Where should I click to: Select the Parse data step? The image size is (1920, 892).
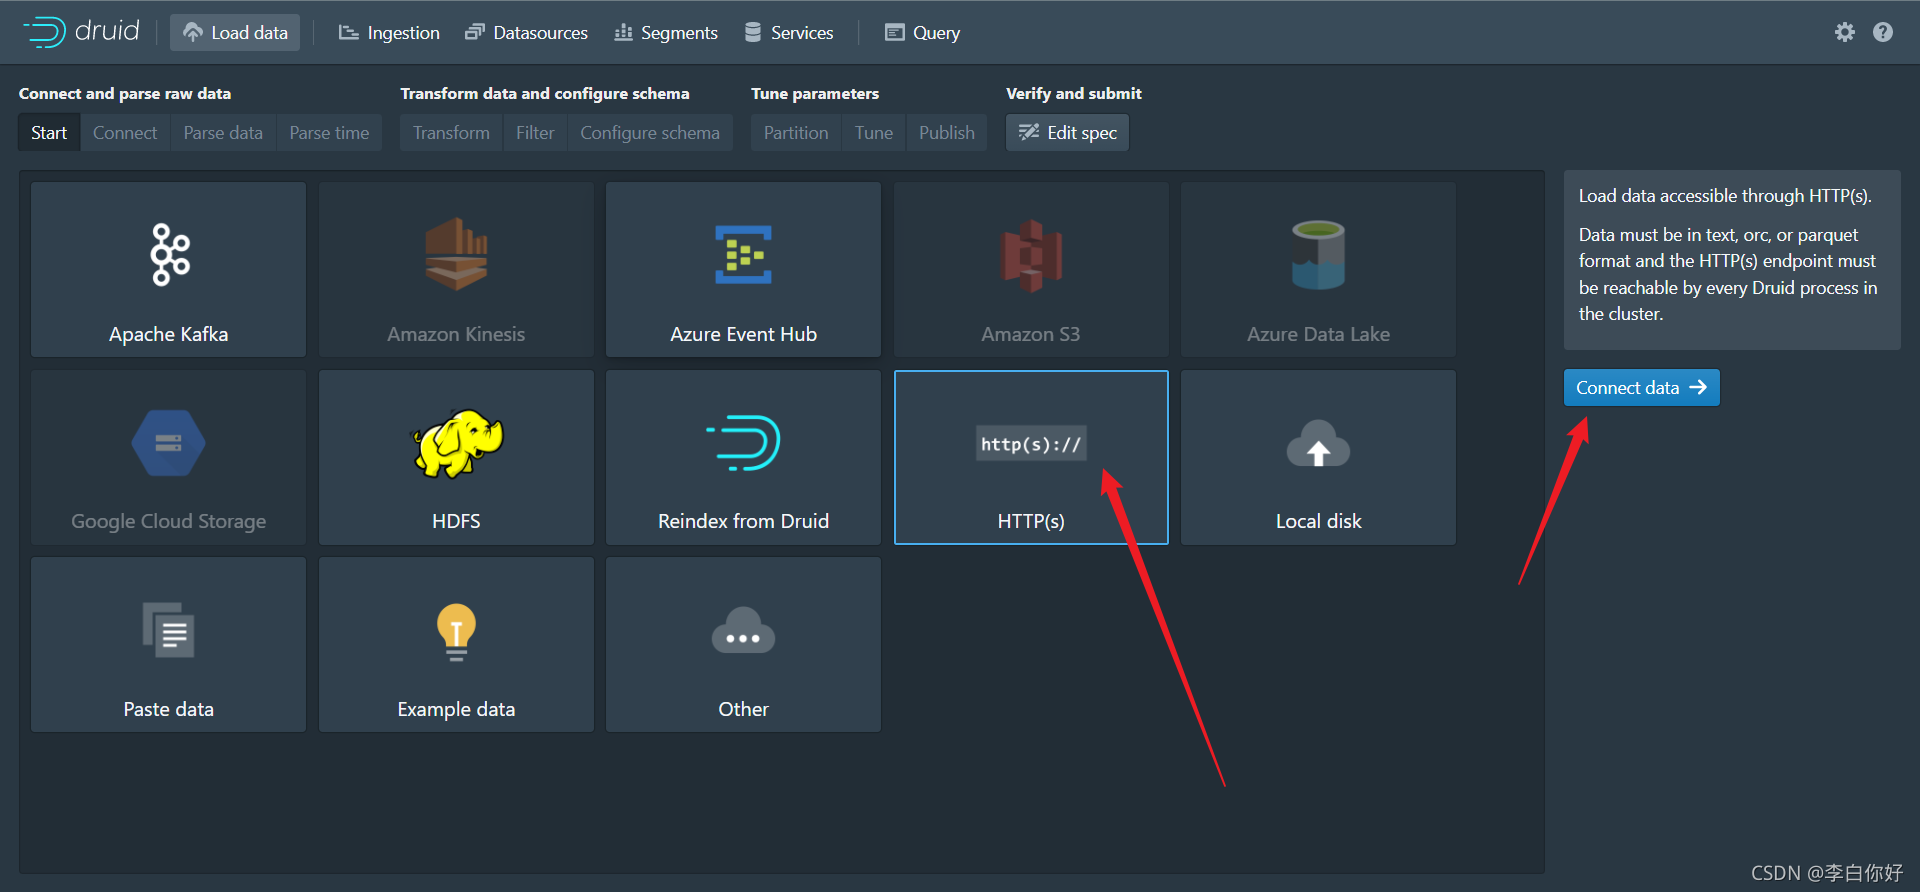click(223, 133)
